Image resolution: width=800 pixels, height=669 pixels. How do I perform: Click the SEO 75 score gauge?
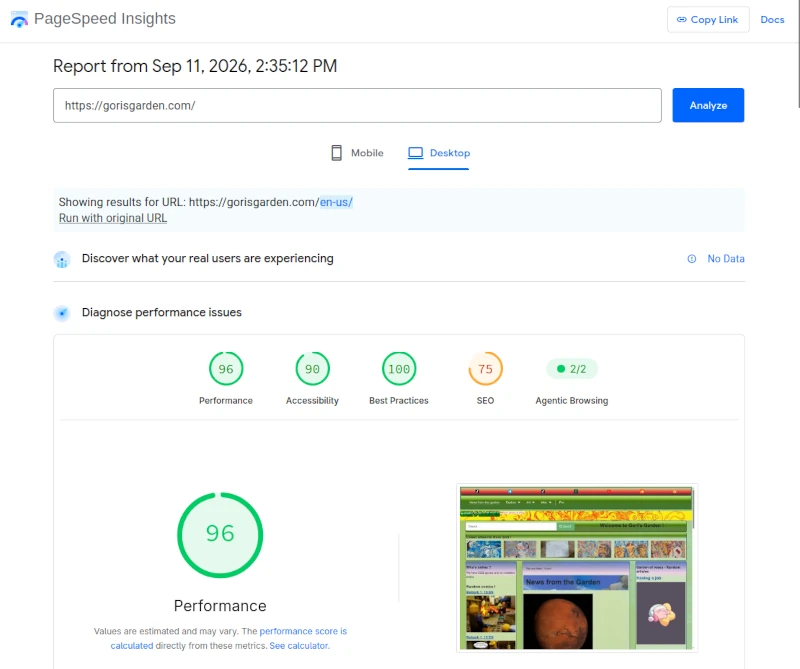[x=485, y=369]
